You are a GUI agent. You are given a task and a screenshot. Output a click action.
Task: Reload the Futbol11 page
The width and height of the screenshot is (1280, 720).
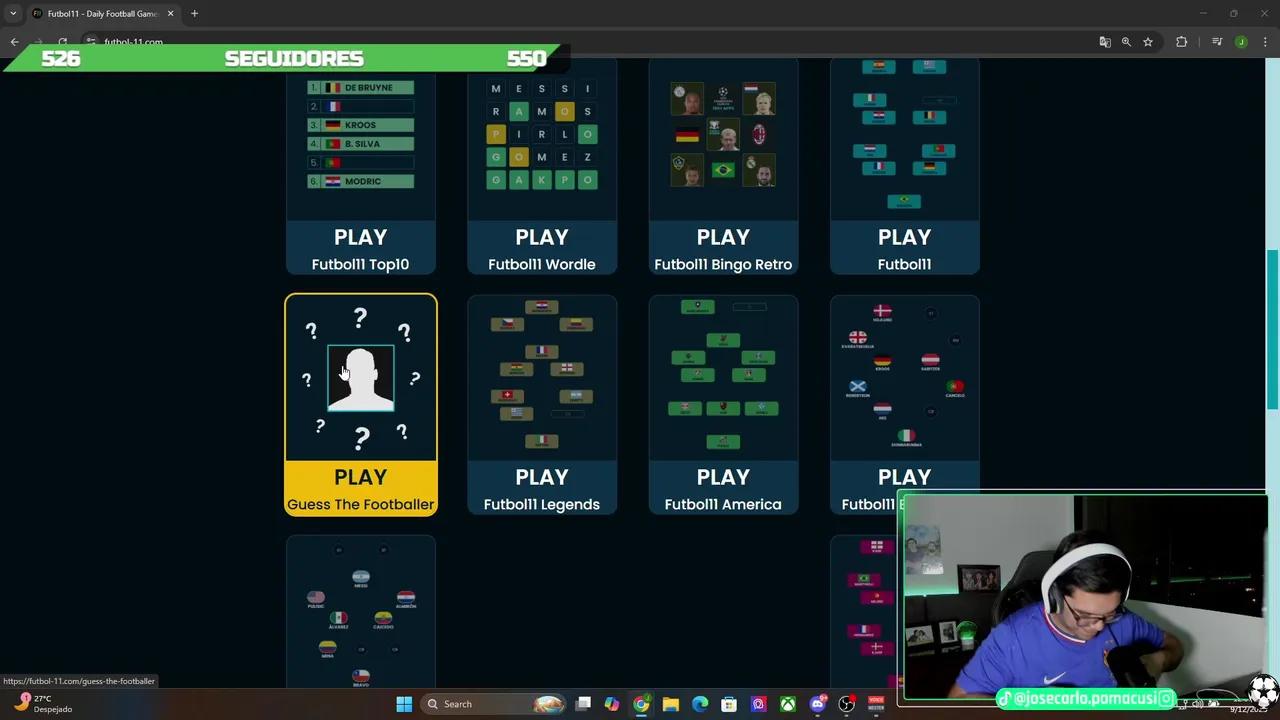pos(62,42)
